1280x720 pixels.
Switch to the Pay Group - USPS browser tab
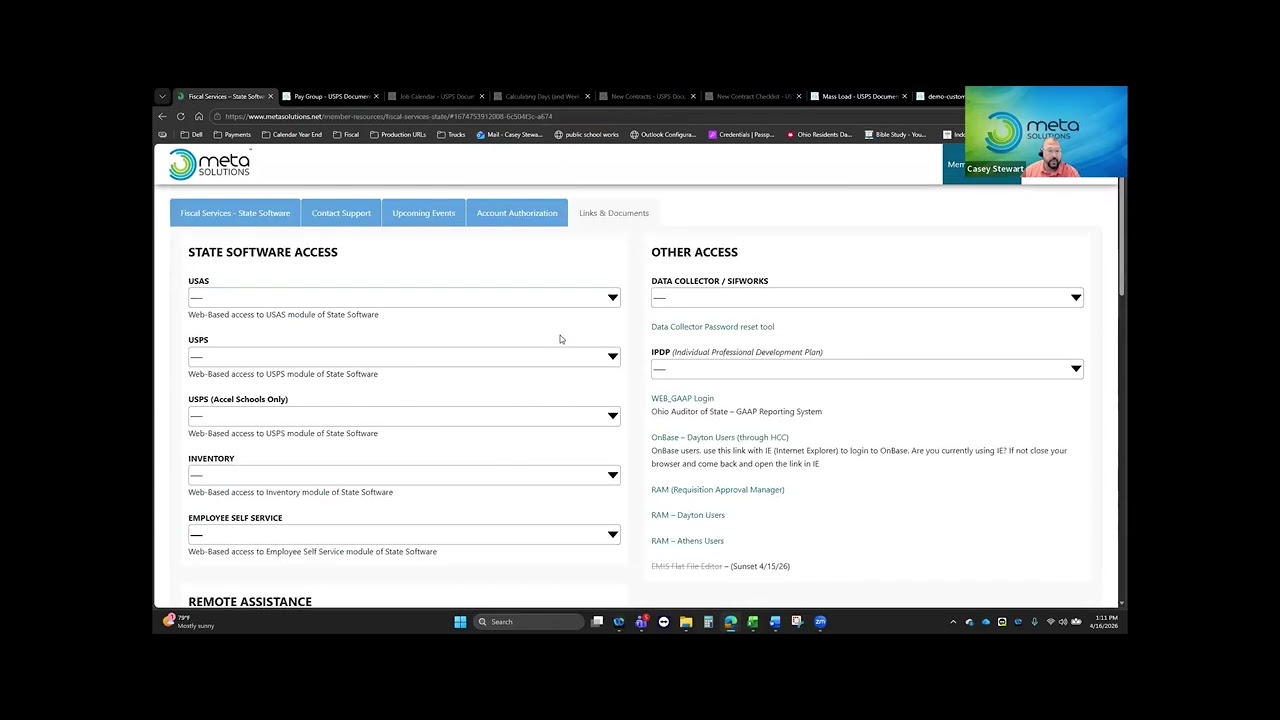point(331,96)
